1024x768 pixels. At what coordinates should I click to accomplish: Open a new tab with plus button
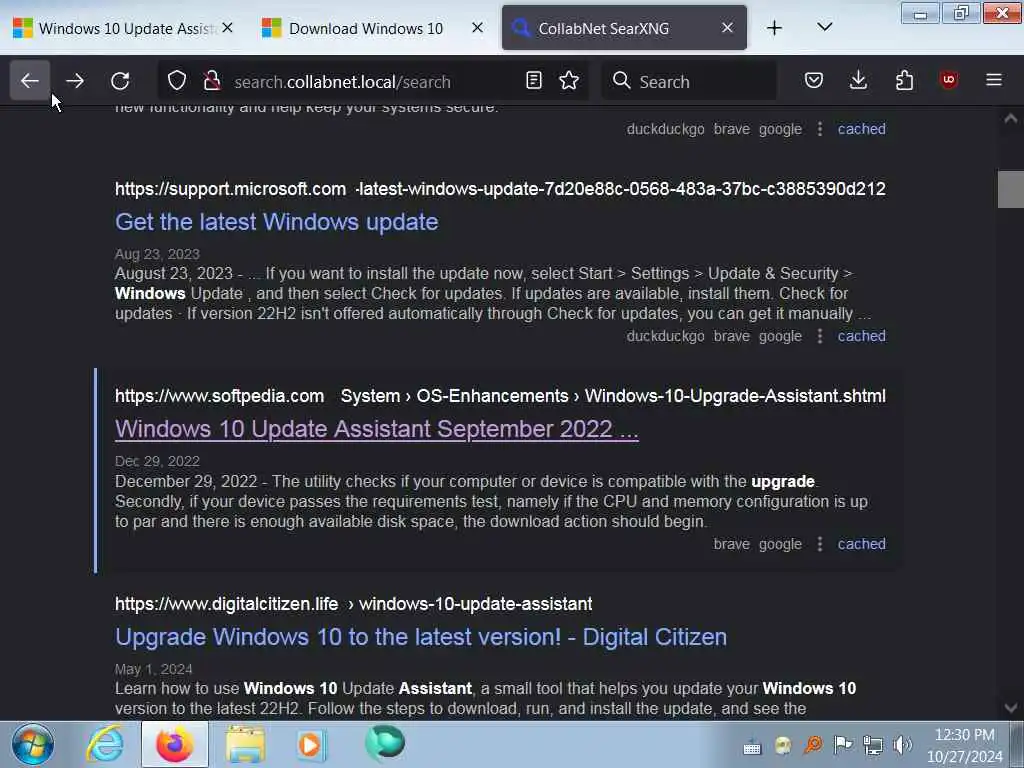coord(775,28)
